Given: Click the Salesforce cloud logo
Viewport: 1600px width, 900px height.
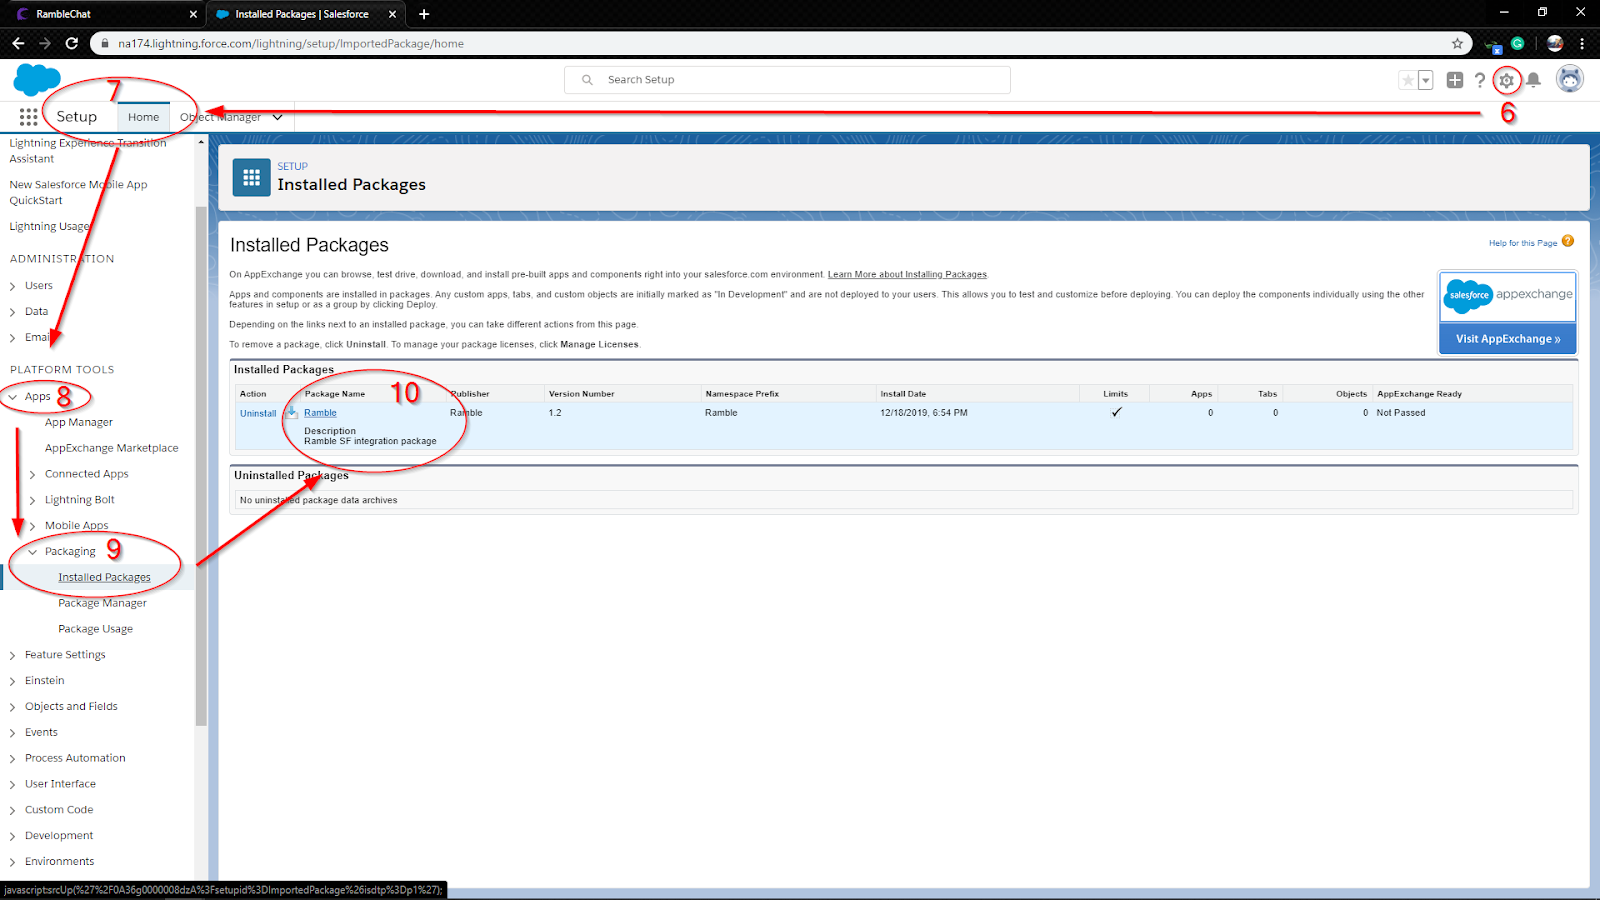Looking at the screenshot, I should [x=37, y=79].
